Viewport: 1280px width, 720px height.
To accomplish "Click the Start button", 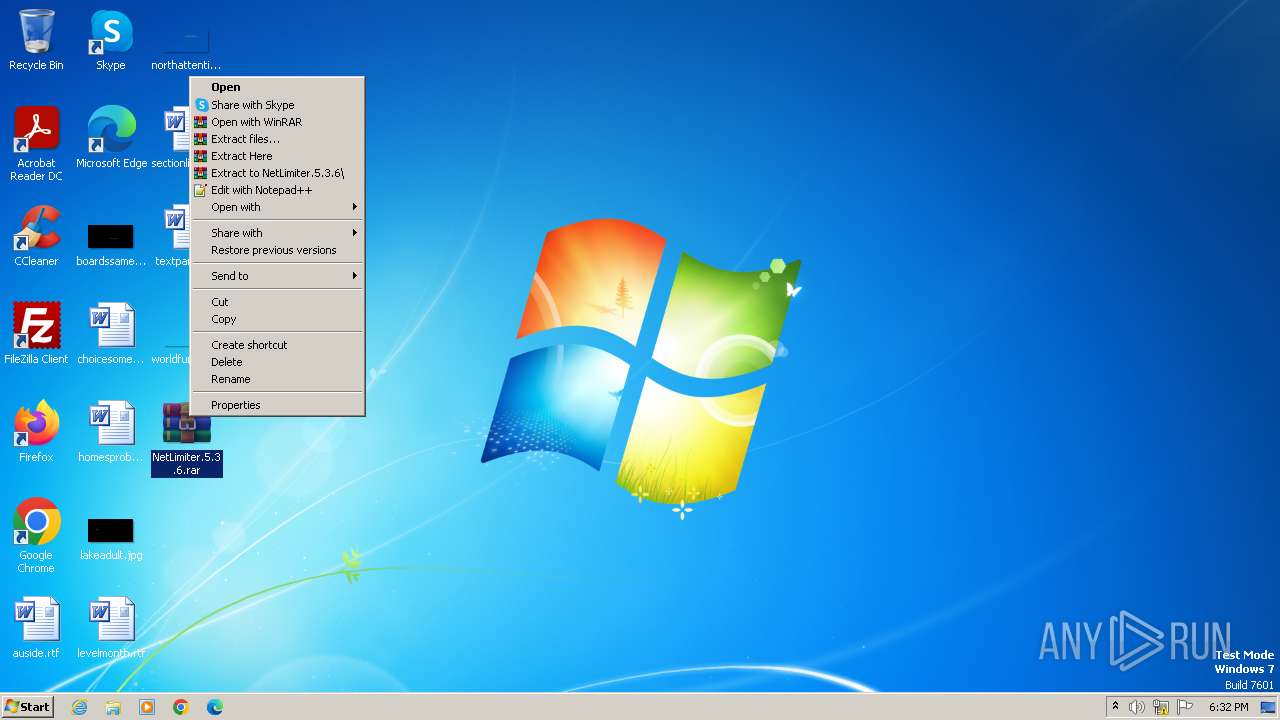I will [27, 707].
